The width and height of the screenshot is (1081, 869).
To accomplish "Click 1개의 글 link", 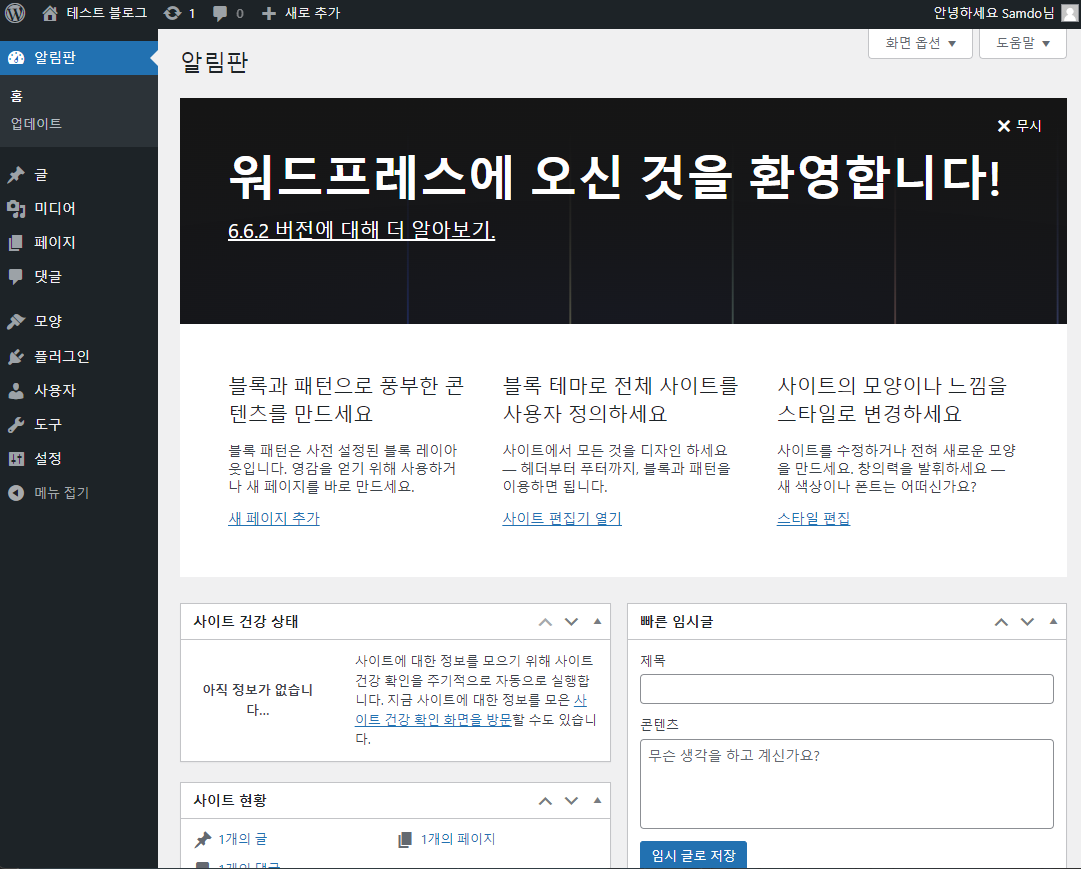I will (243, 839).
